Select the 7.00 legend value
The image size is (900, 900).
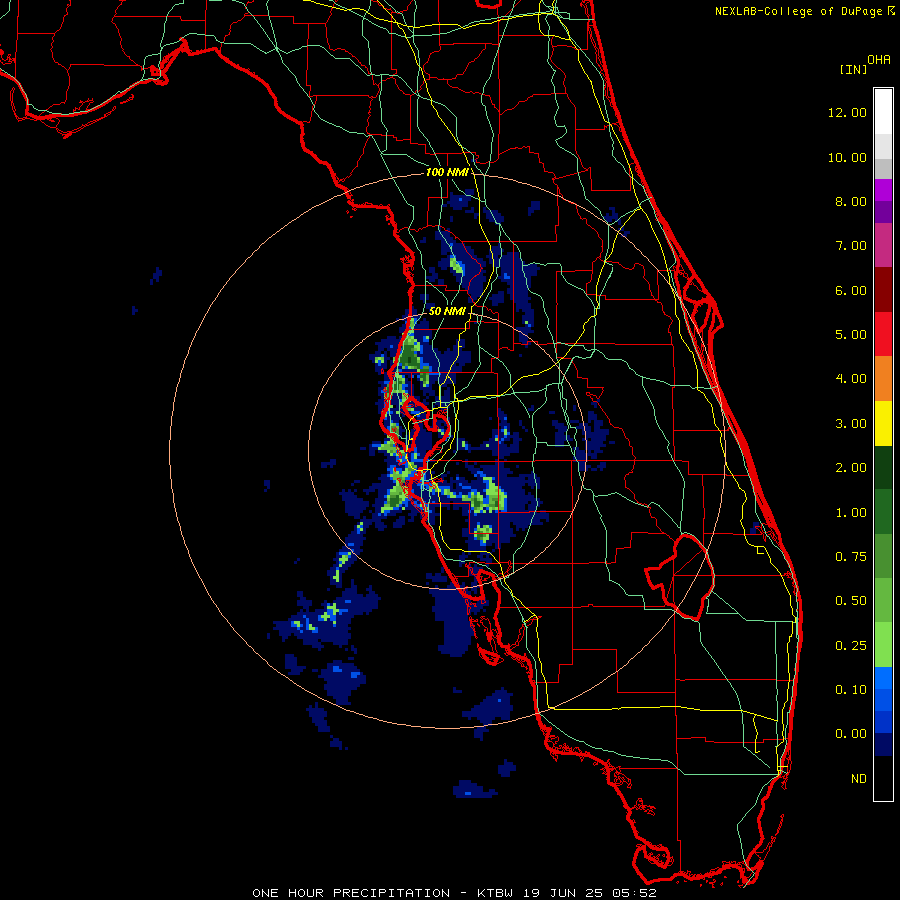(851, 246)
